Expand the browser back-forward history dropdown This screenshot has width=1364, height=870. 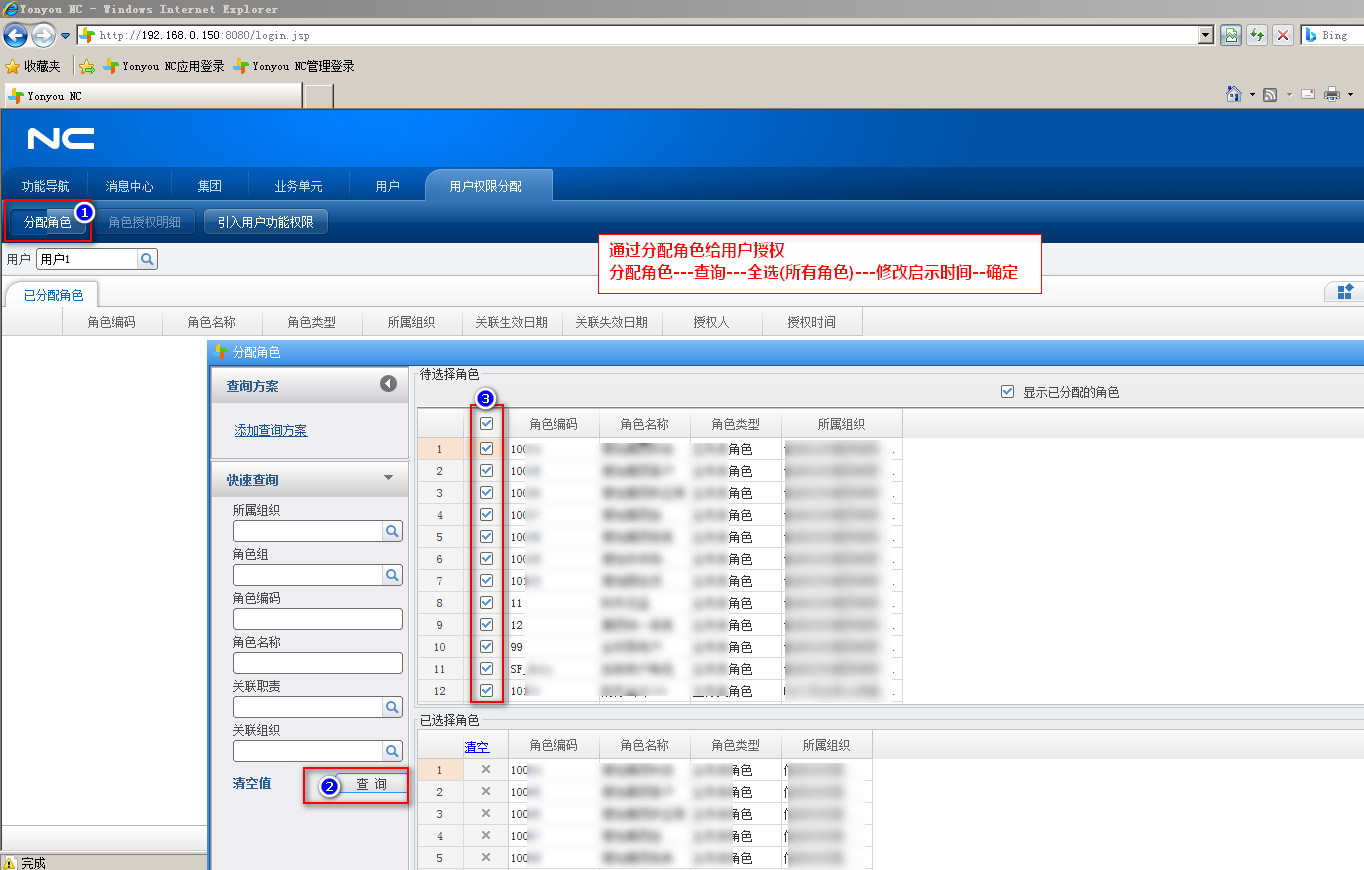click(x=66, y=36)
